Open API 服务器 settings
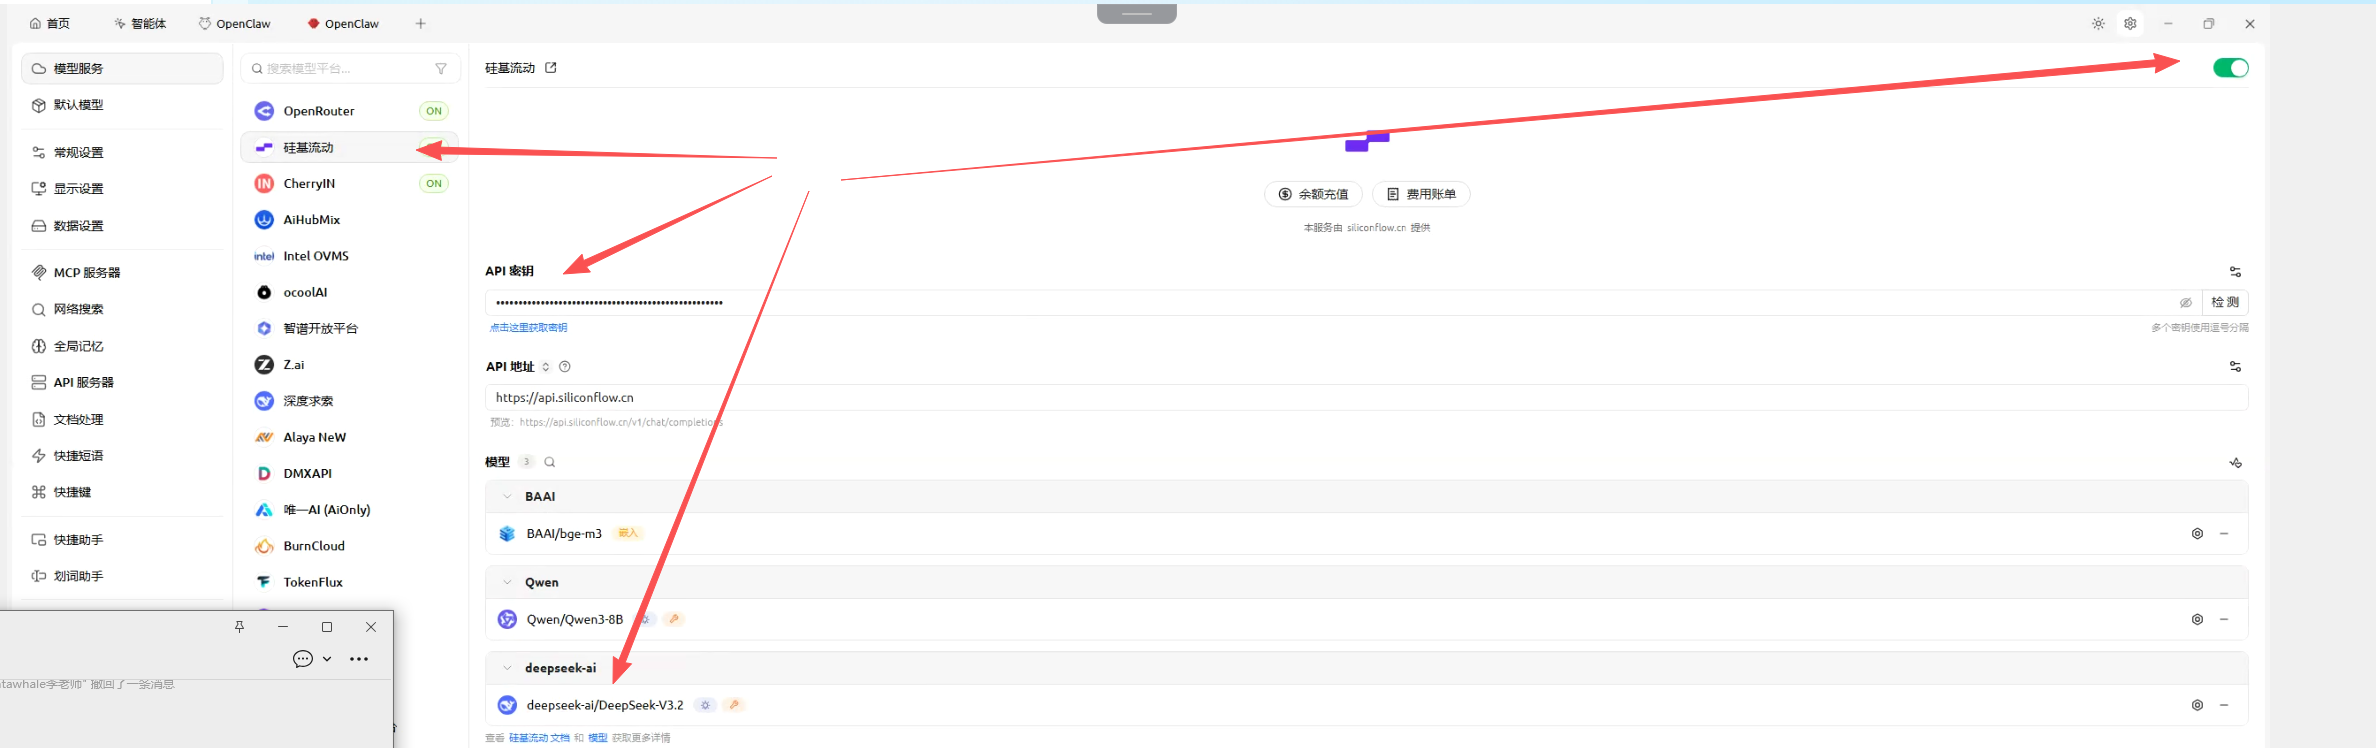The image size is (2376, 748). (122, 383)
